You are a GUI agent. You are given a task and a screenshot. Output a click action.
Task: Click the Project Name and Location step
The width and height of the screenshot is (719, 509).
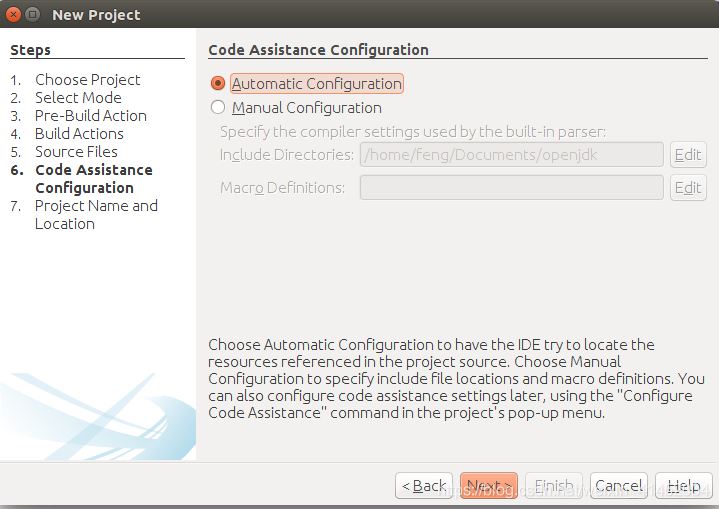coord(96,215)
